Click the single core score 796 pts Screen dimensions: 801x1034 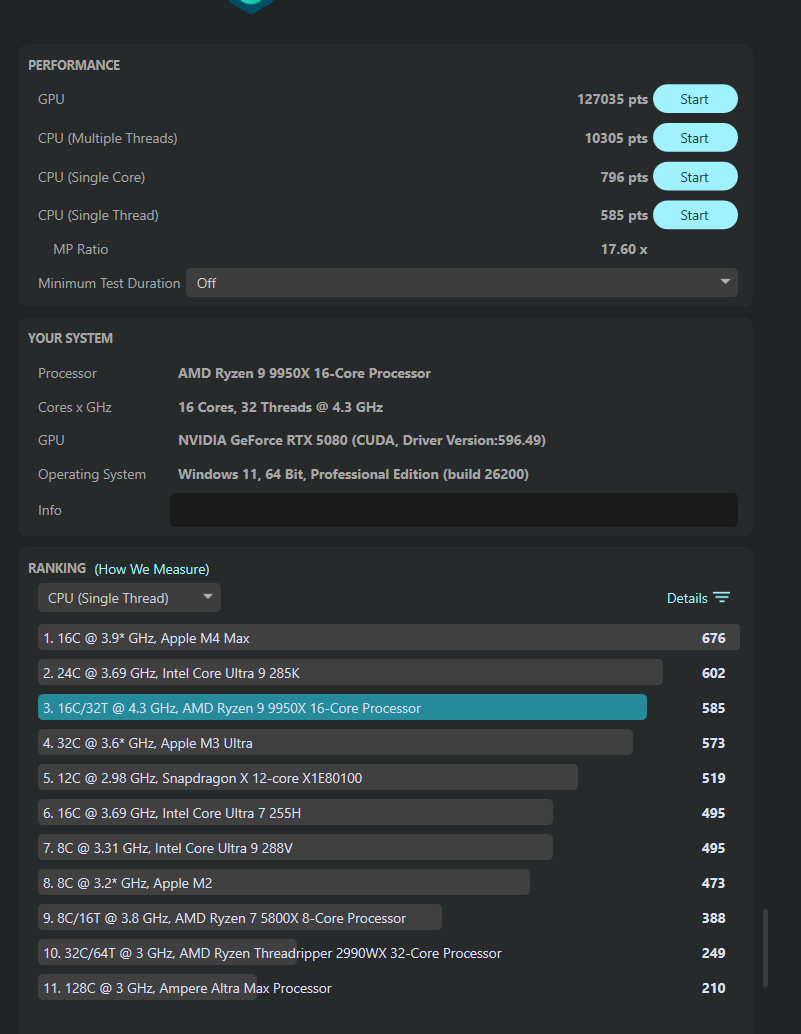tap(624, 177)
